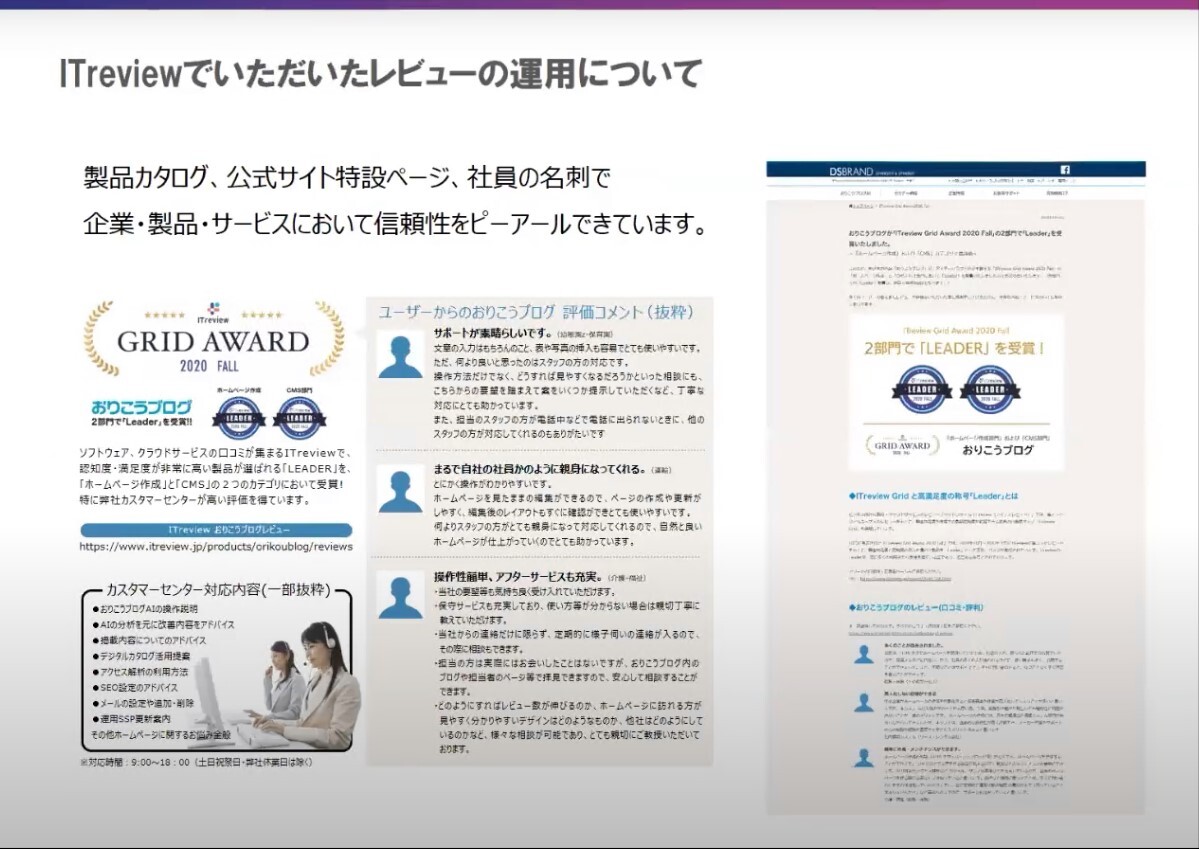Screen dimensions: 1199x849
Task: Click the bullet SEO設定のアドバイス
Action: pyautogui.click(x=135, y=688)
